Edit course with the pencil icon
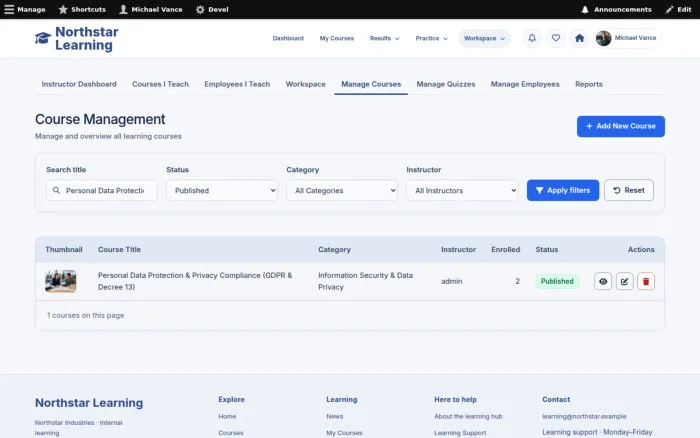Screen dimensions: 700x438 click(x=625, y=281)
